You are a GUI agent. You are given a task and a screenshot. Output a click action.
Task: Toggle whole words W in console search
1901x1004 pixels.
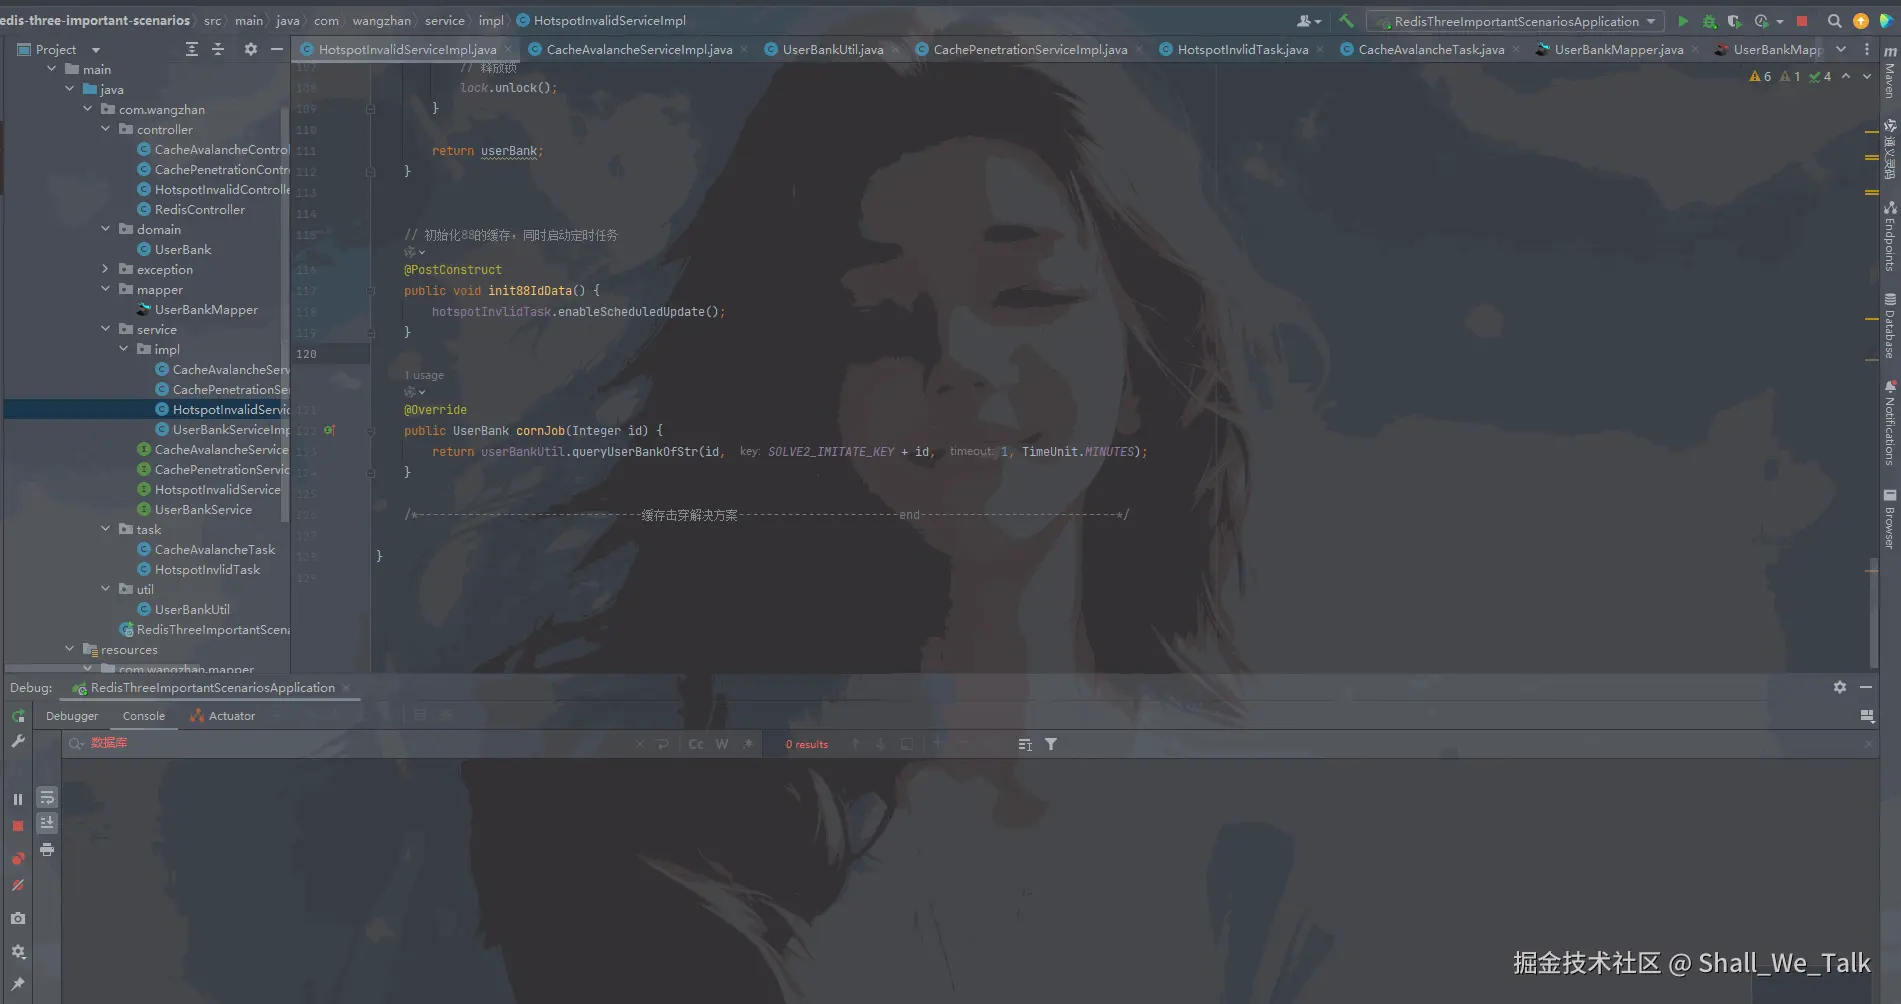click(722, 744)
